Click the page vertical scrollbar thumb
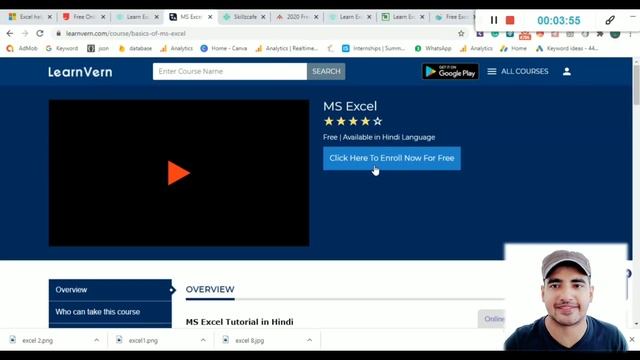This screenshot has width=640, height=360. [636, 84]
